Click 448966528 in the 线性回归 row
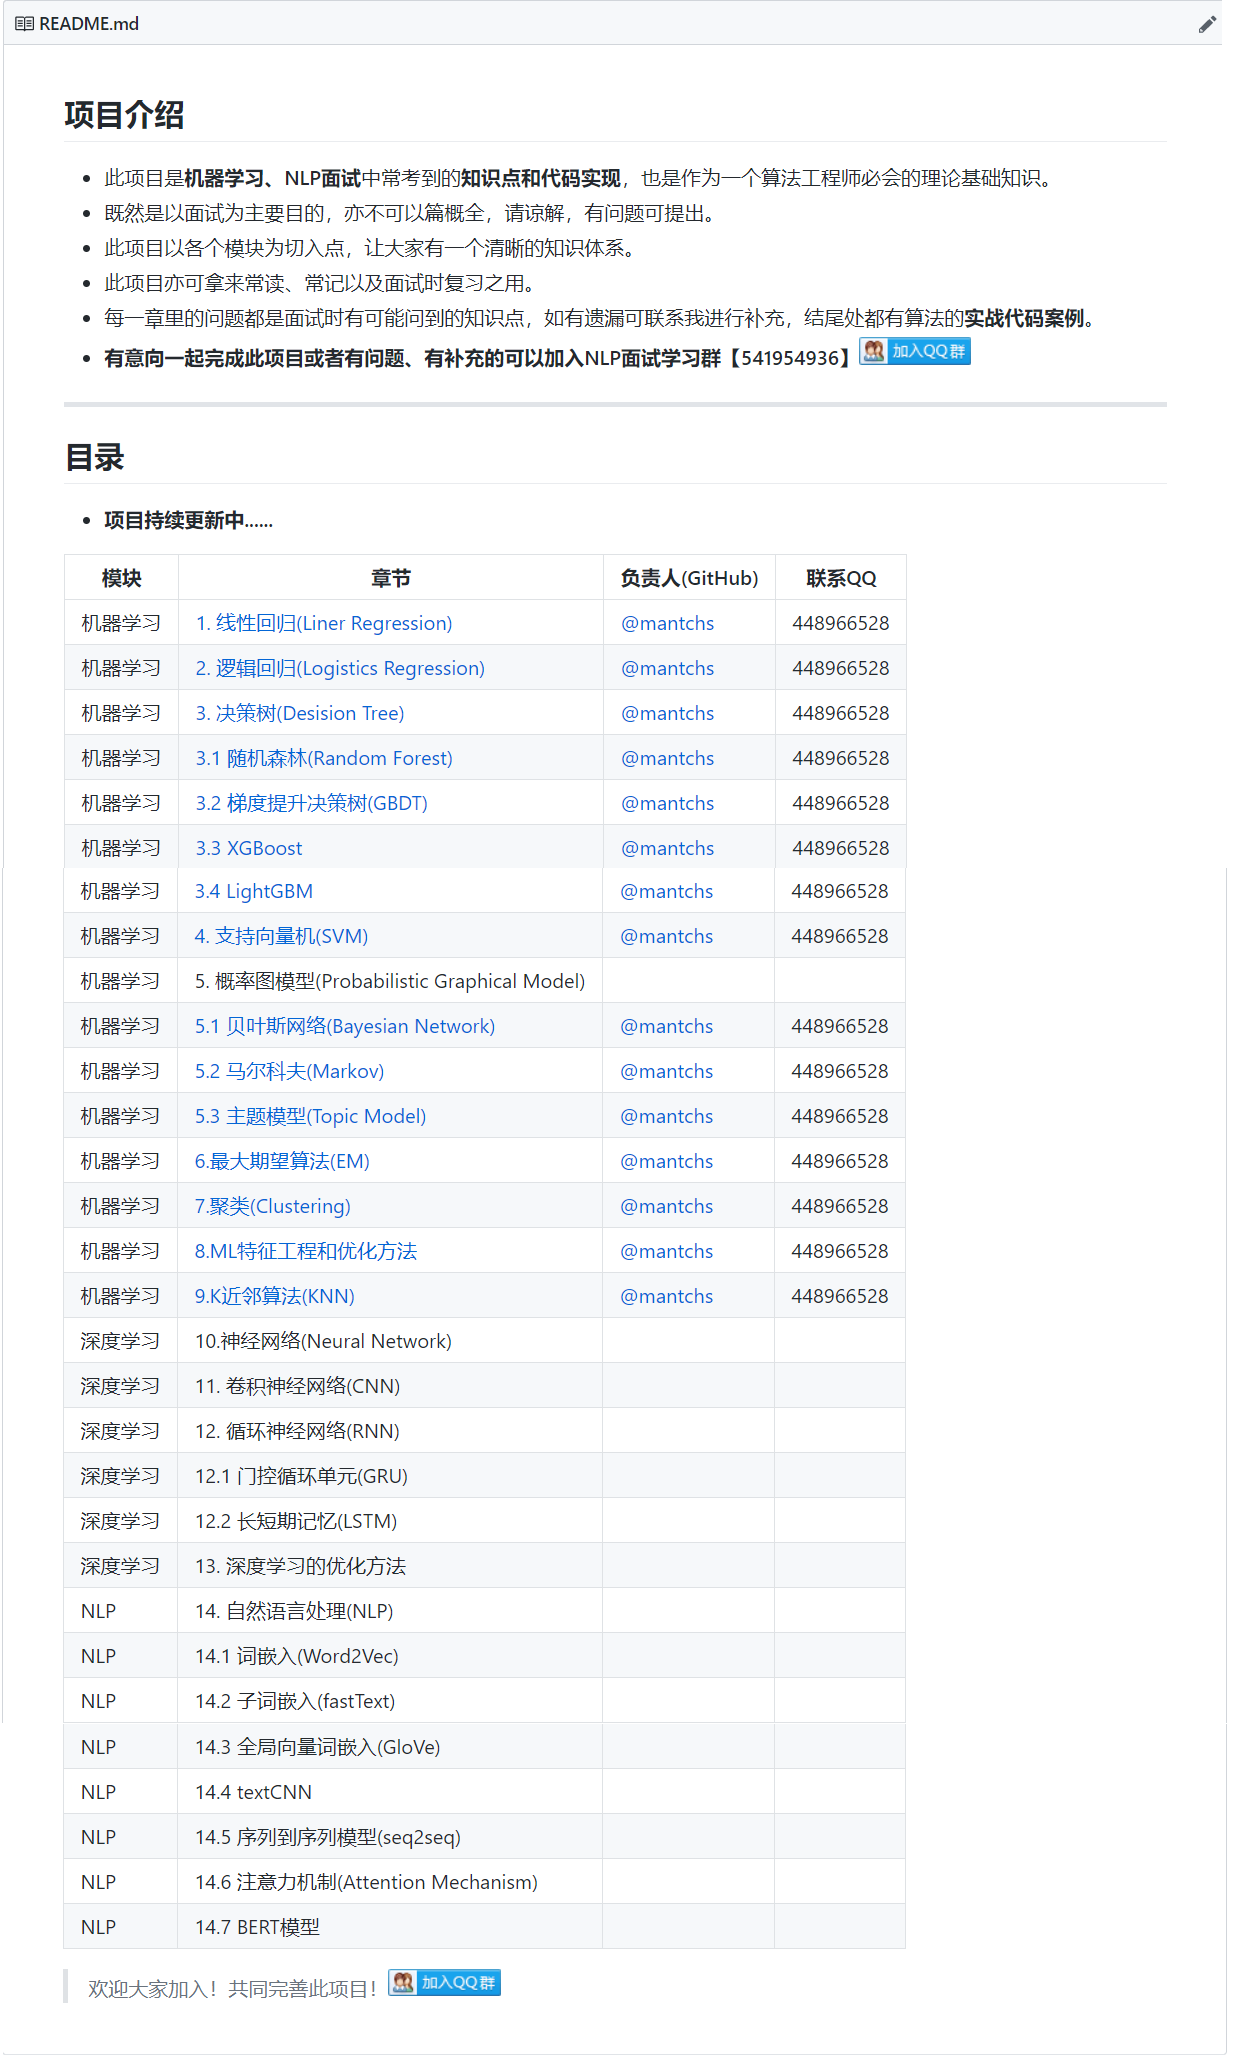 (841, 623)
